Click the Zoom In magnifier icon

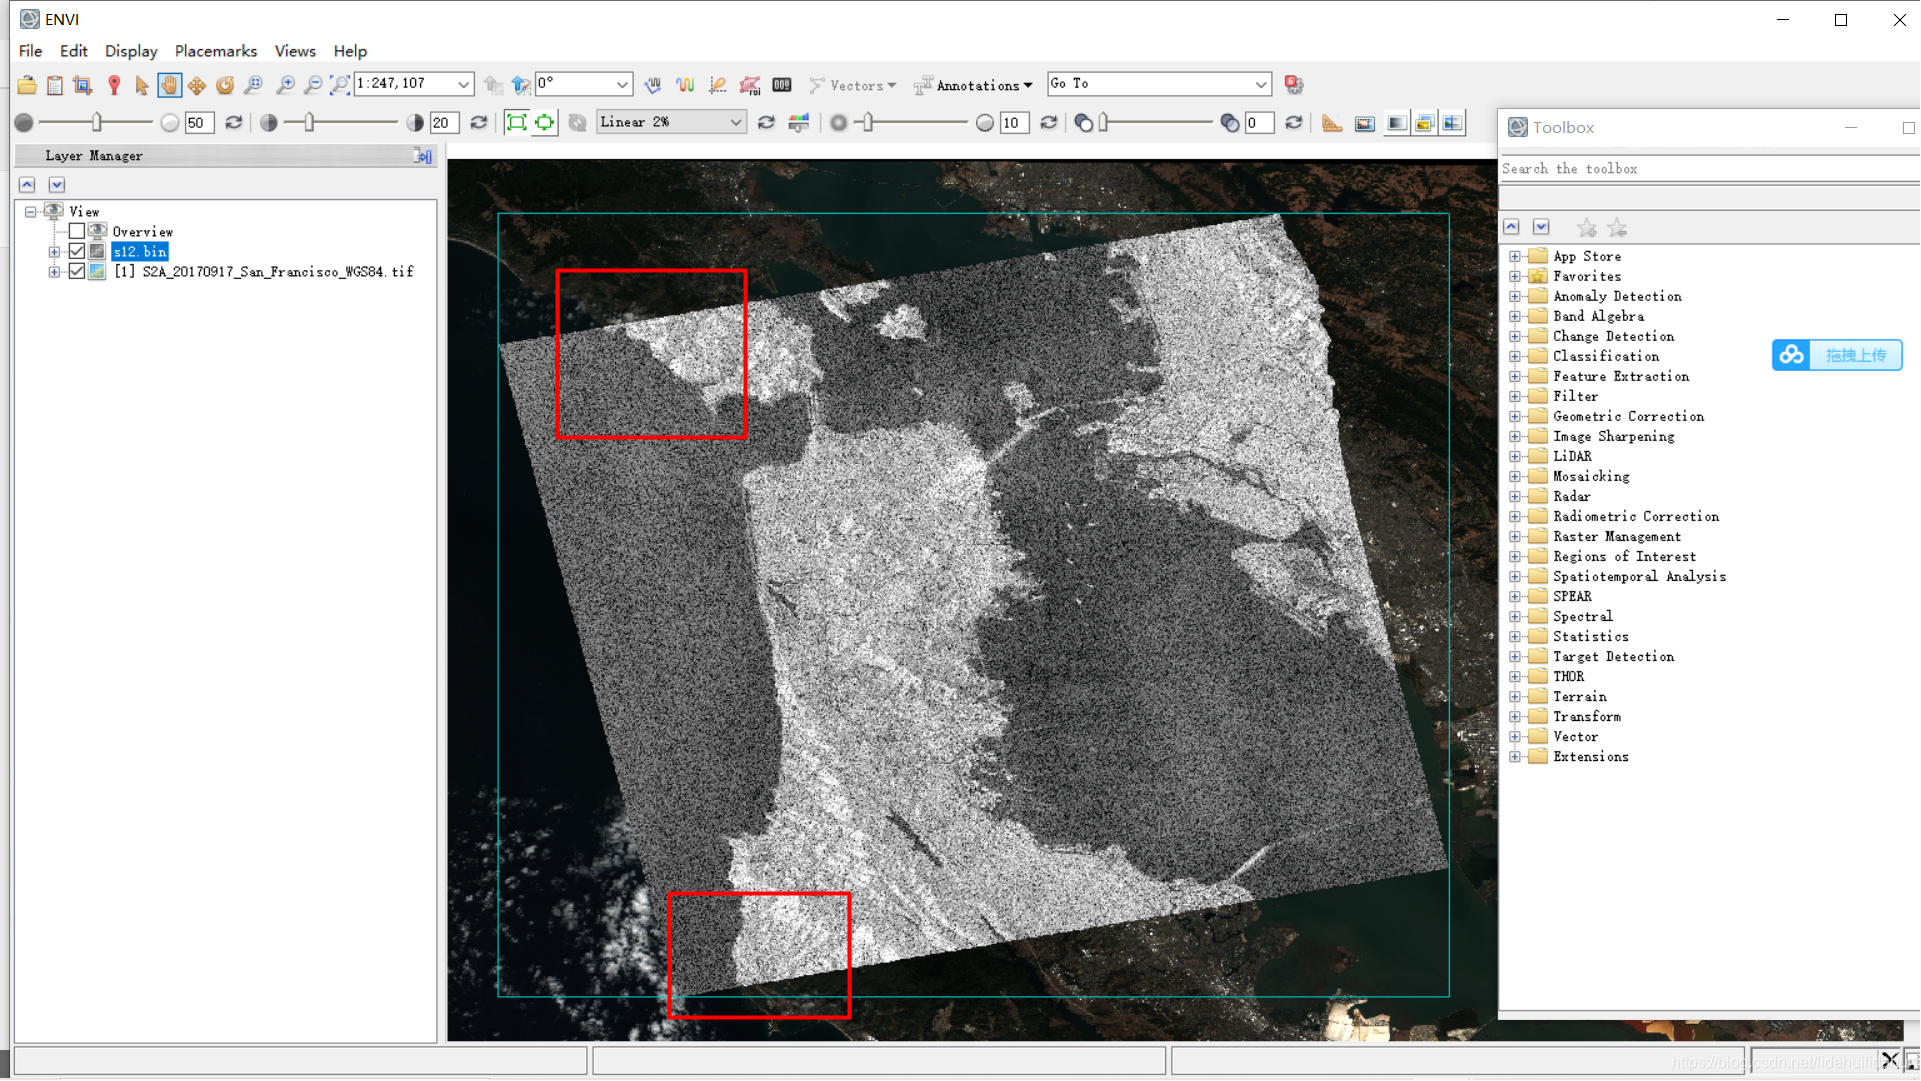point(285,85)
